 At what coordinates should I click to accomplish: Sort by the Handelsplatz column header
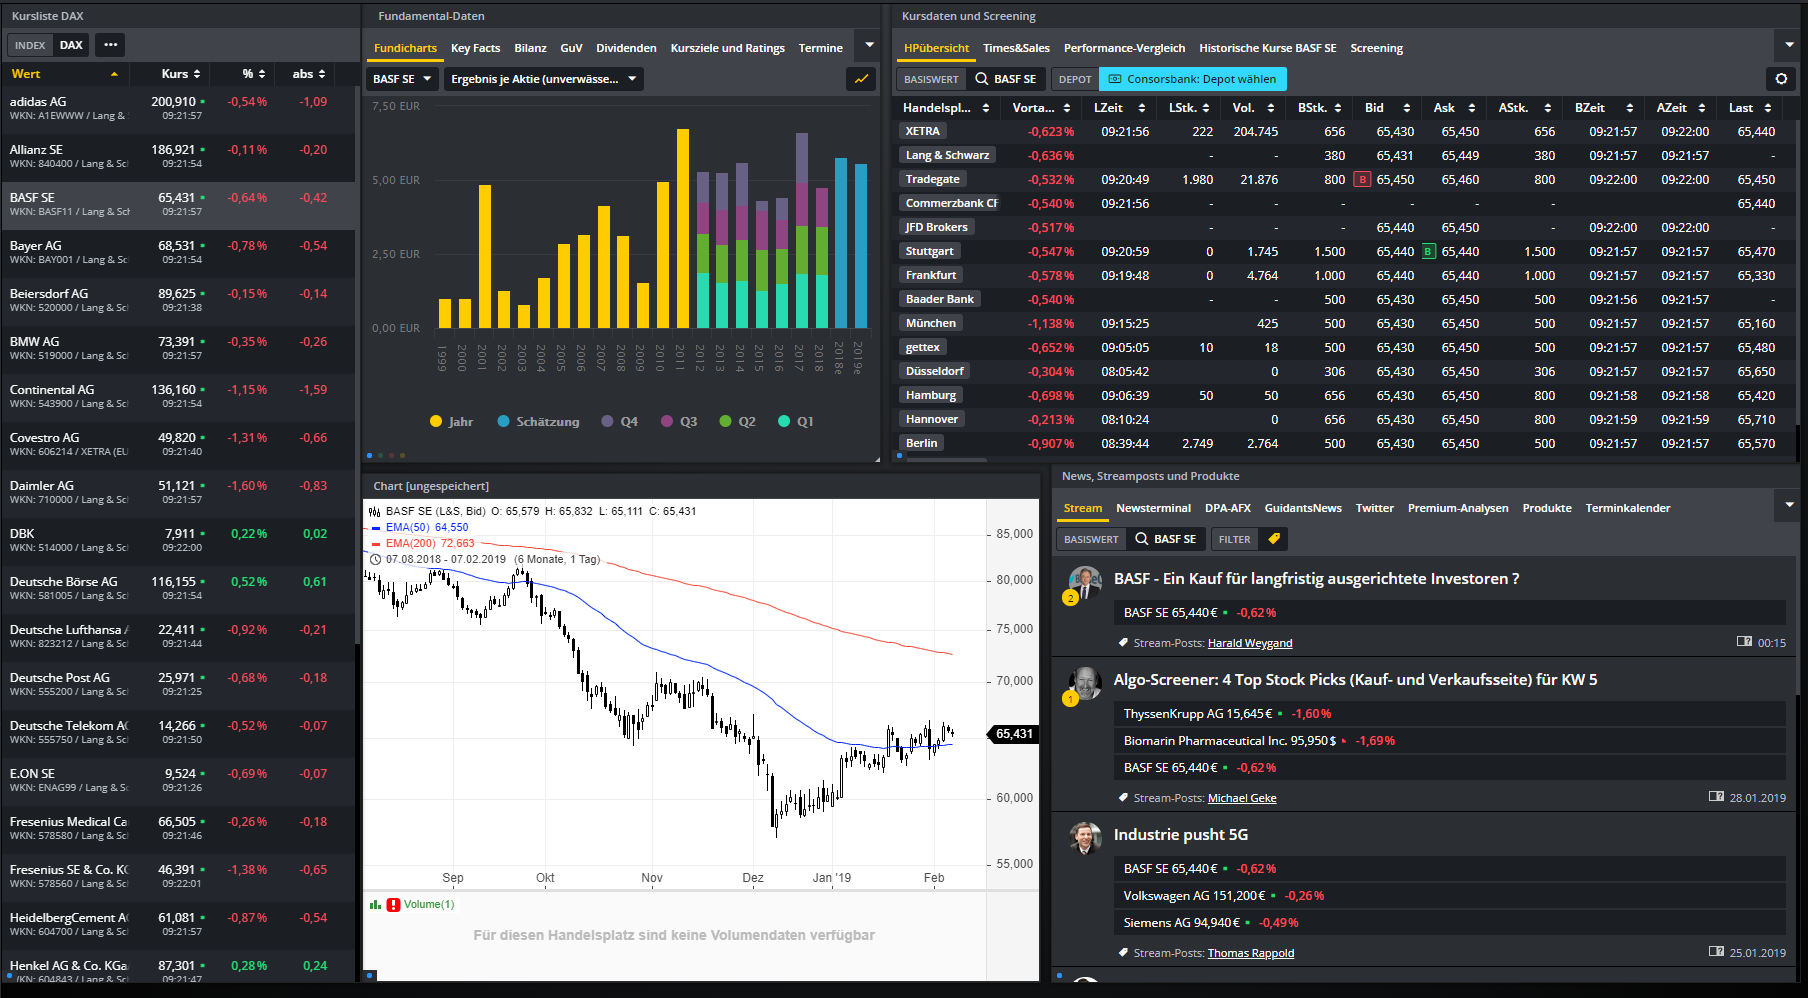[x=946, y=108]
